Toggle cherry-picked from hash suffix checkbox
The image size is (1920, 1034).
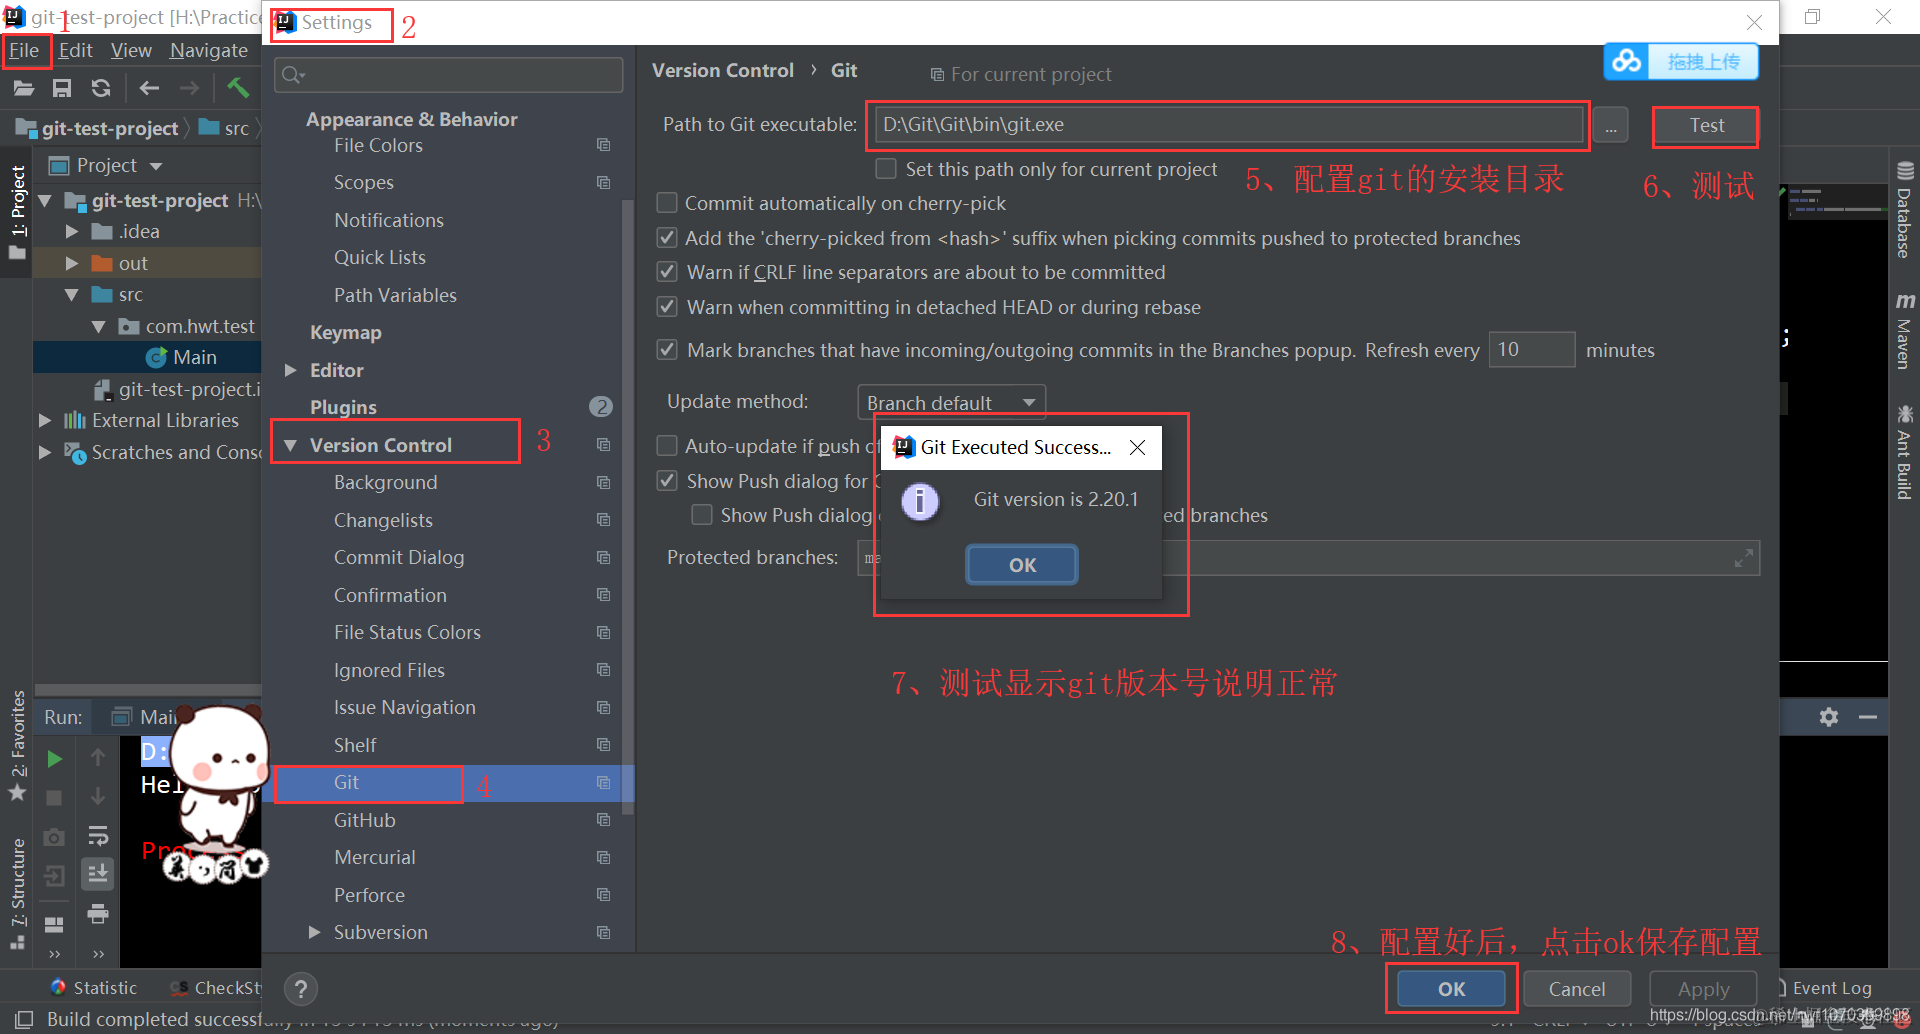pos(667,238)
